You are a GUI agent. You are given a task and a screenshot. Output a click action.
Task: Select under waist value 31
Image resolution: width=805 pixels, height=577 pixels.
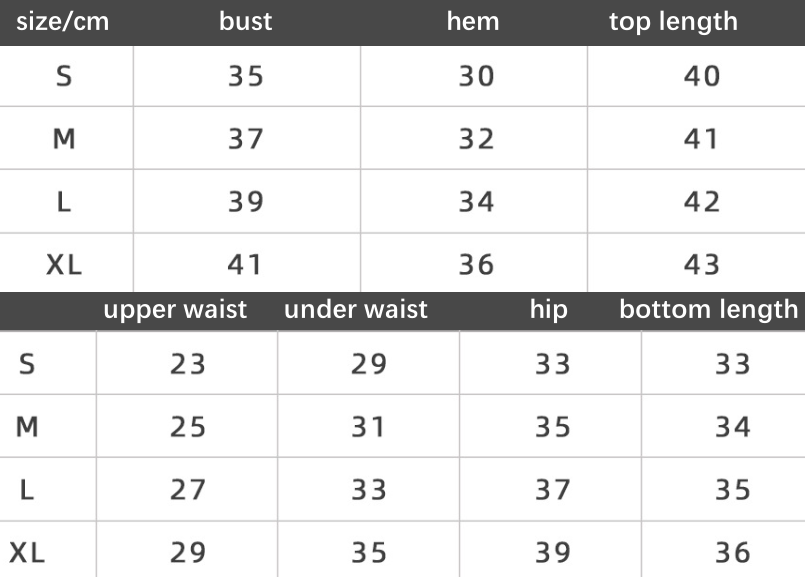tap(368, 427)
